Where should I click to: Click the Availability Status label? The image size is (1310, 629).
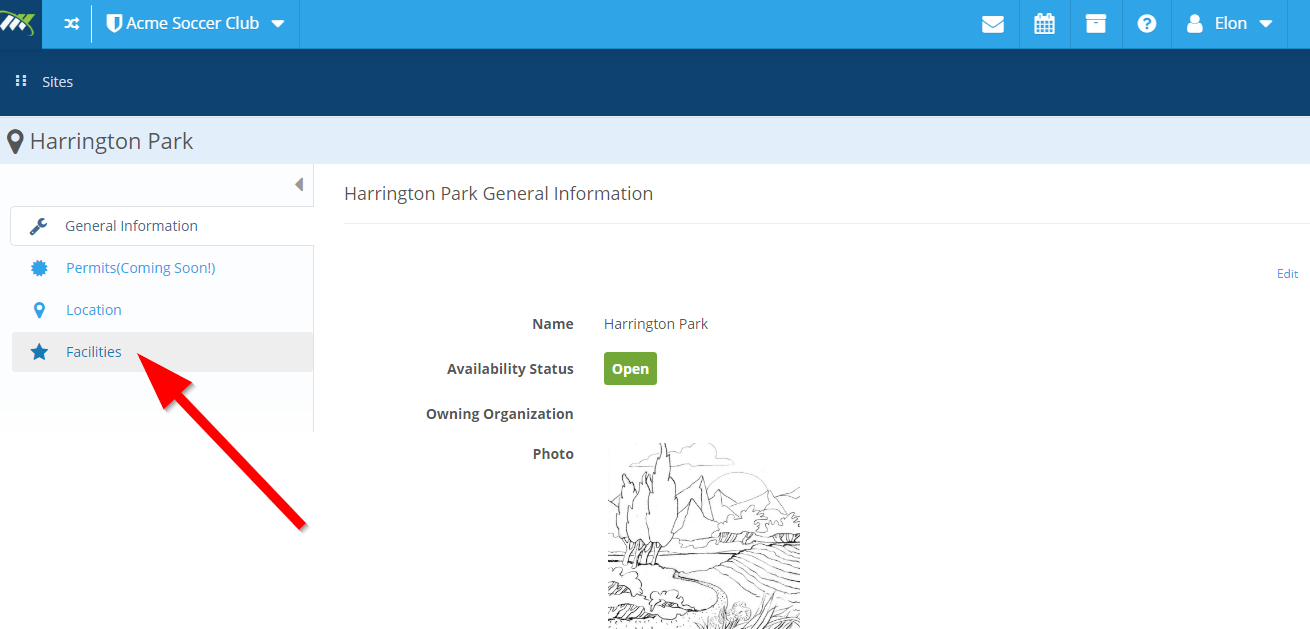(x=510, y=369)
